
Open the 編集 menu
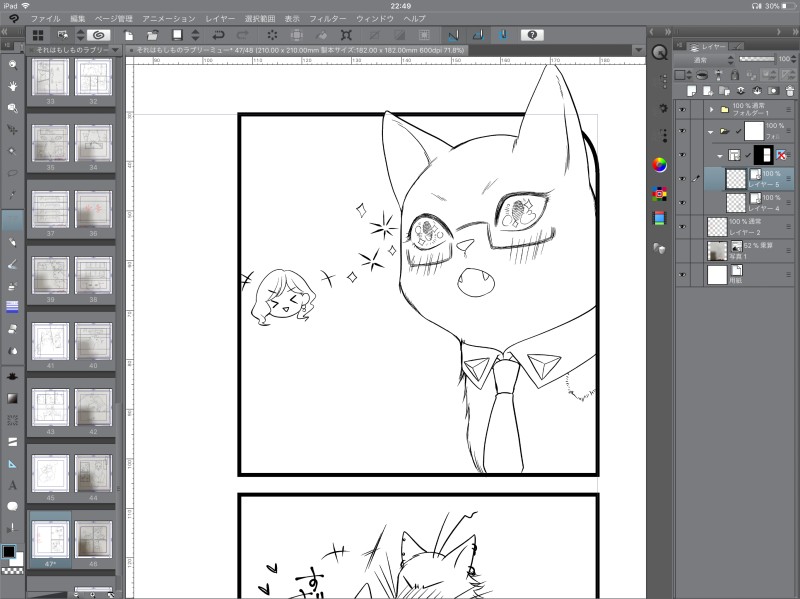[x=78, y=18]
